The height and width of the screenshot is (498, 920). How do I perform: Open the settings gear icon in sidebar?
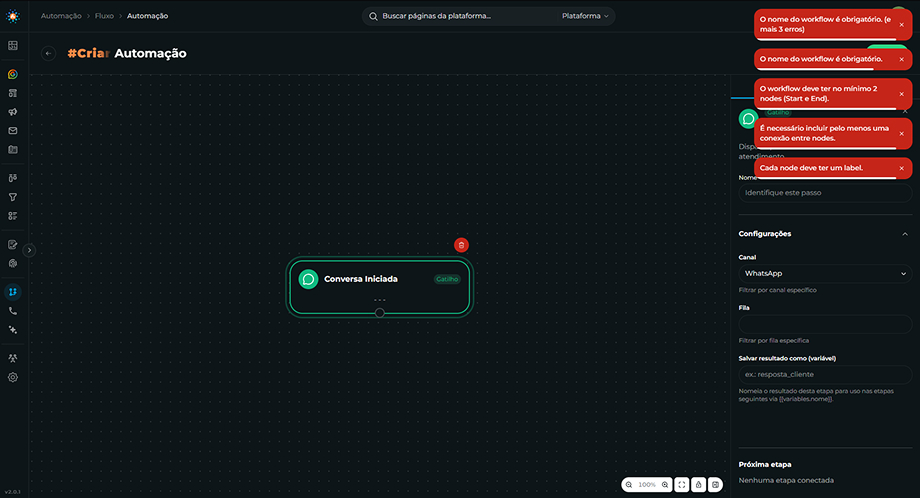(x=12, y=377)
